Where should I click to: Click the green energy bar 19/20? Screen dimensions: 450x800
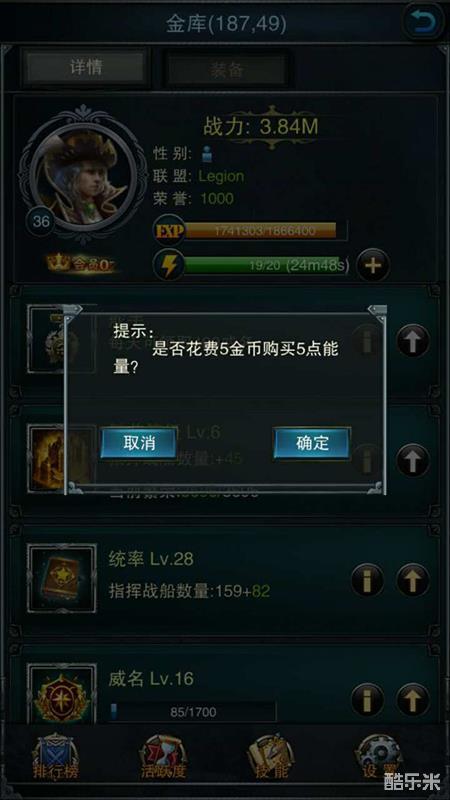266,265
